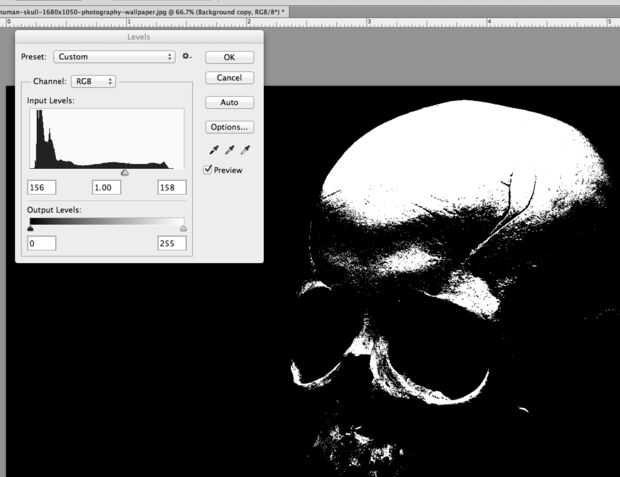Click the output levels field showing 255
620x477 pixels.
coord(172,243)
